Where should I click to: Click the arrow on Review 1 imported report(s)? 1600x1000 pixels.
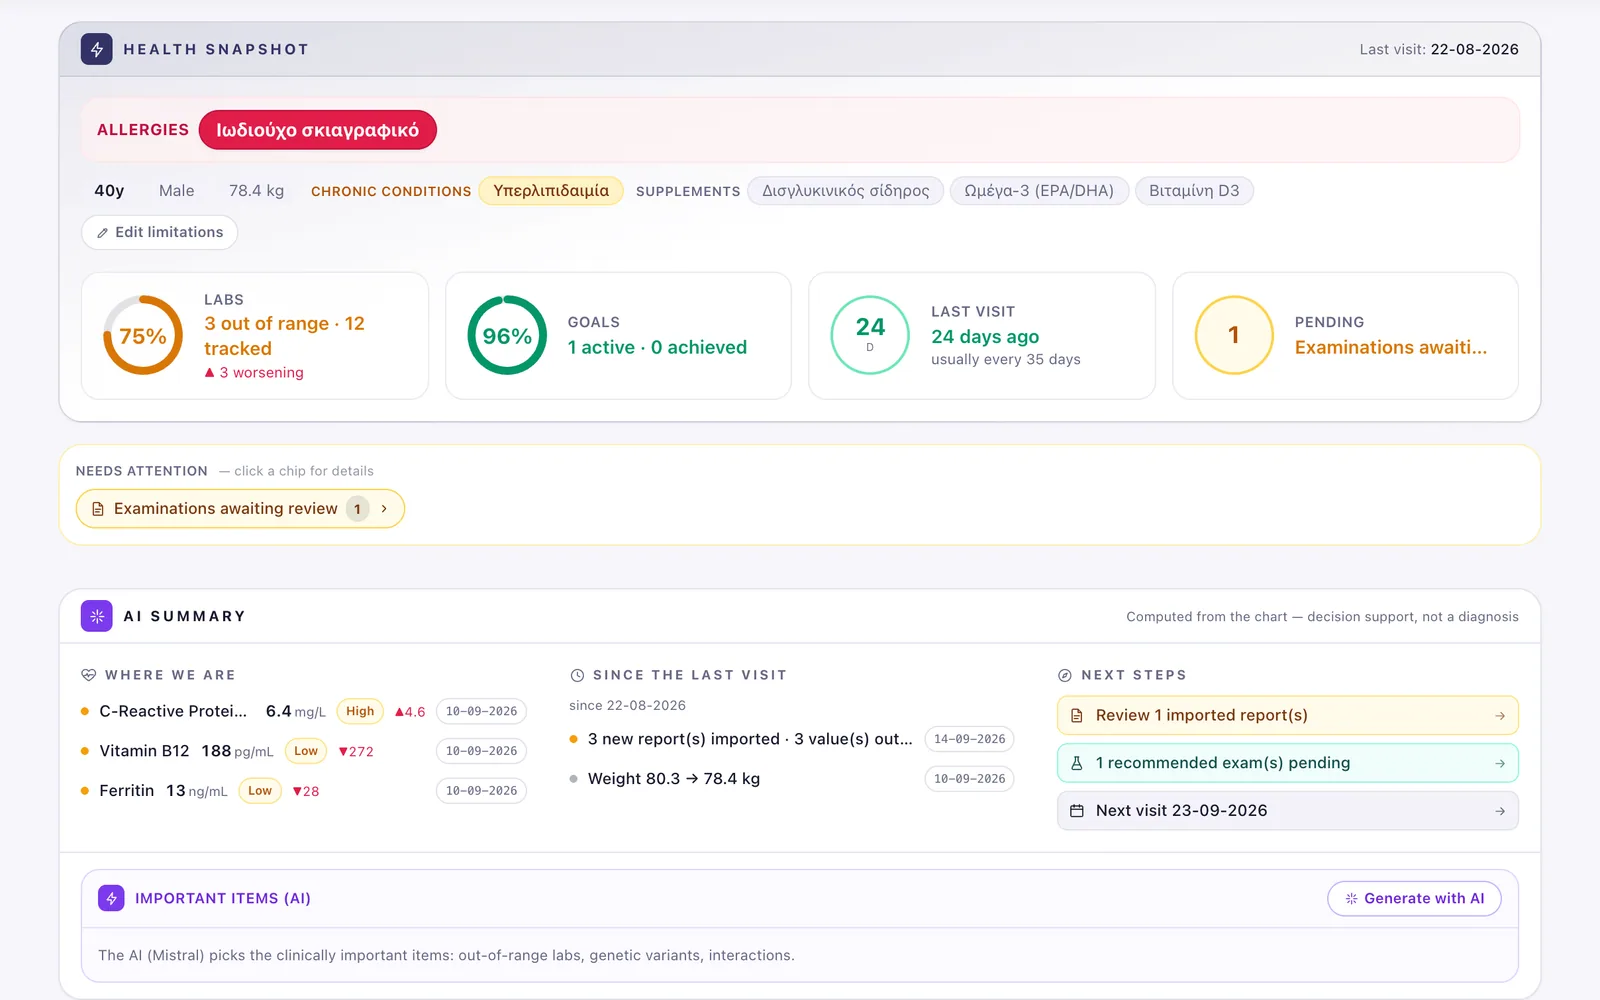pos(1500,715)
